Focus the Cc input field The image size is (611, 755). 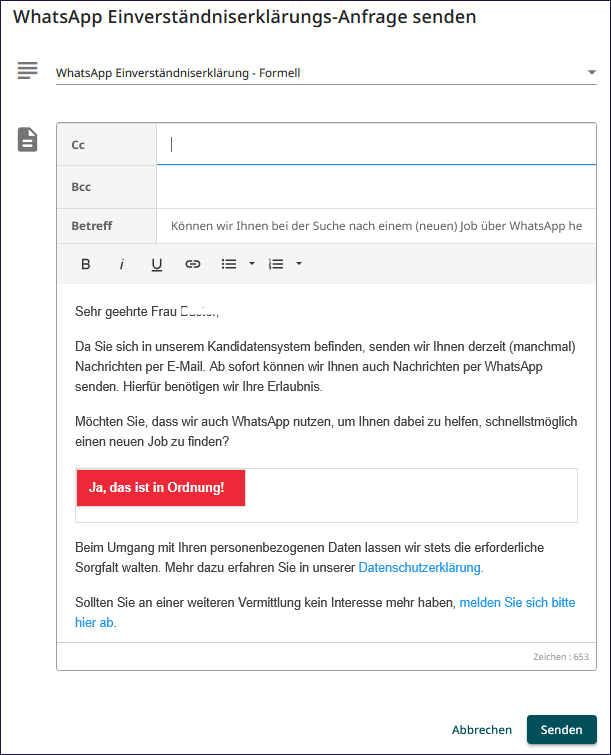point(376,144)
